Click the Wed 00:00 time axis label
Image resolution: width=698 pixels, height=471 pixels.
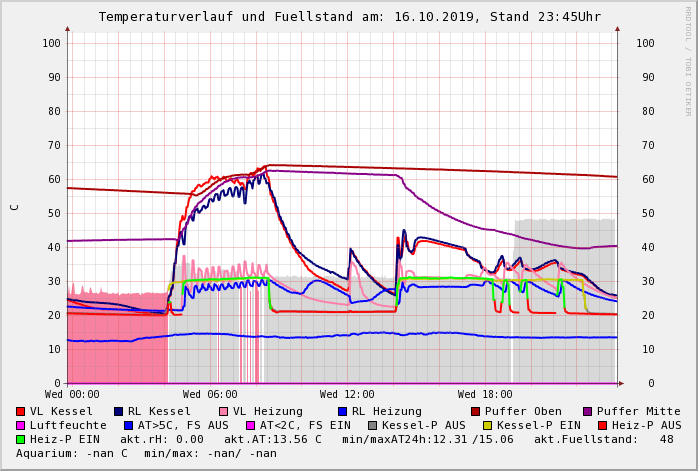pyautogui.click(x=72, y=394)
